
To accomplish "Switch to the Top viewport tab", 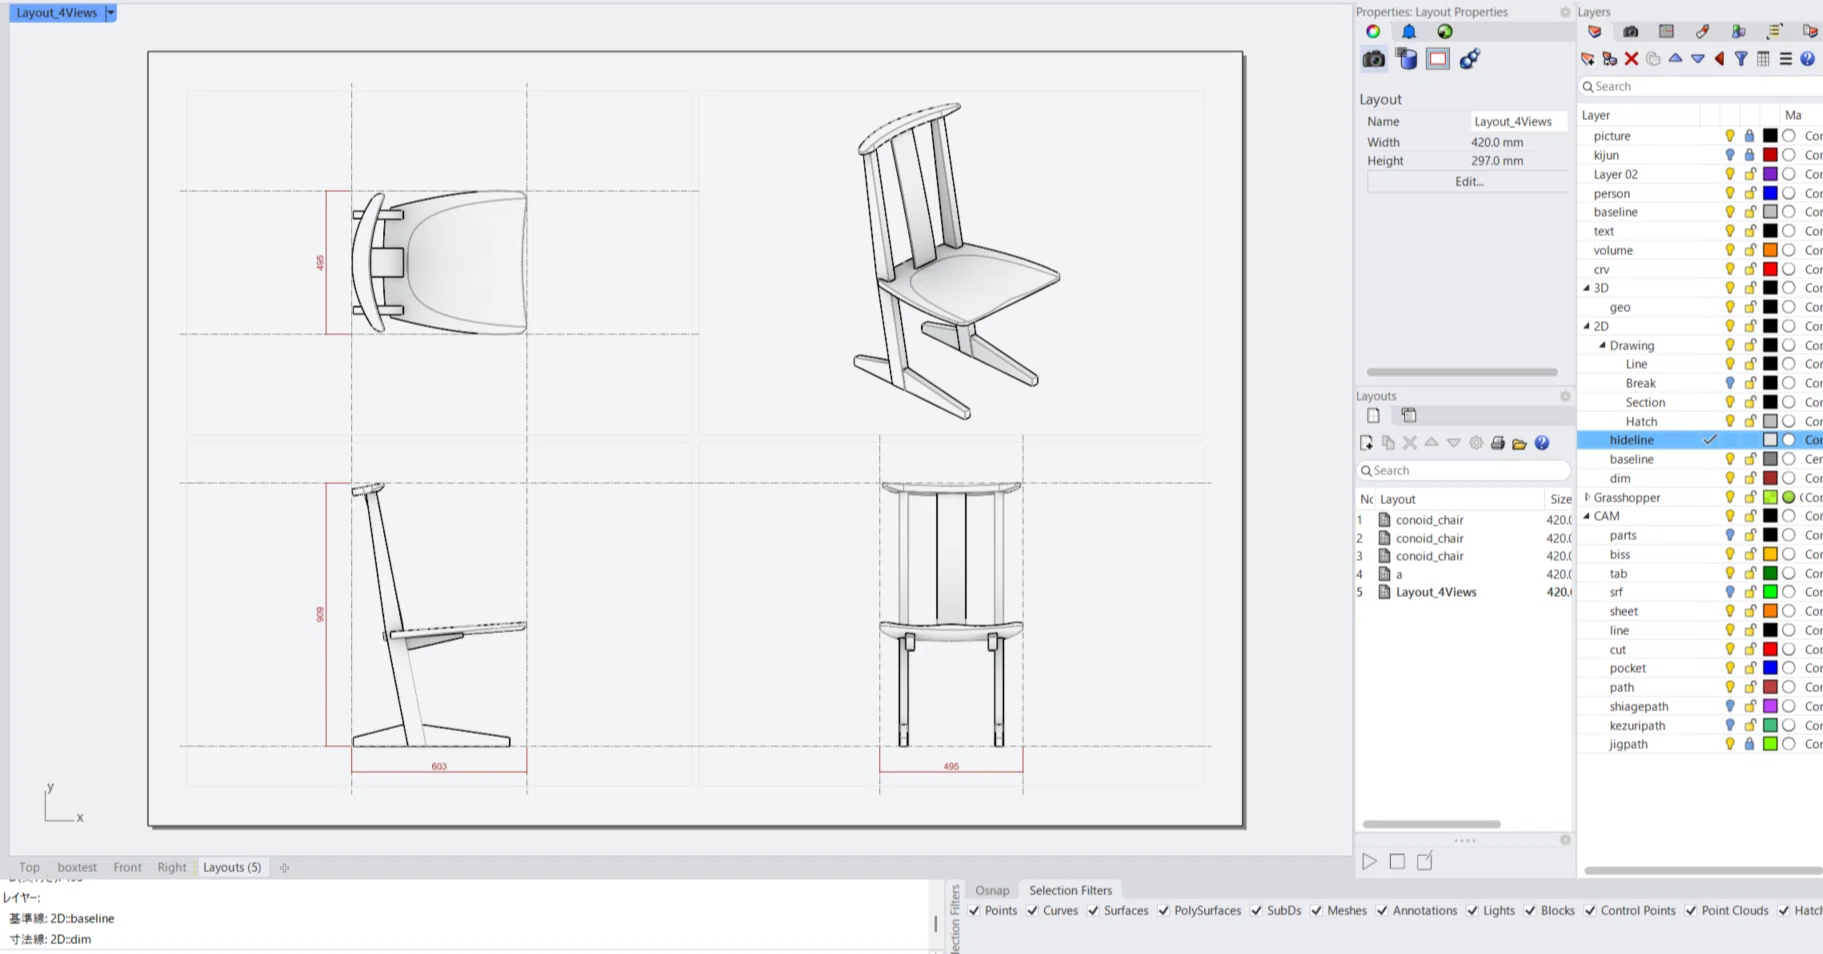I will pyautogui.click(x=30, y=867).
